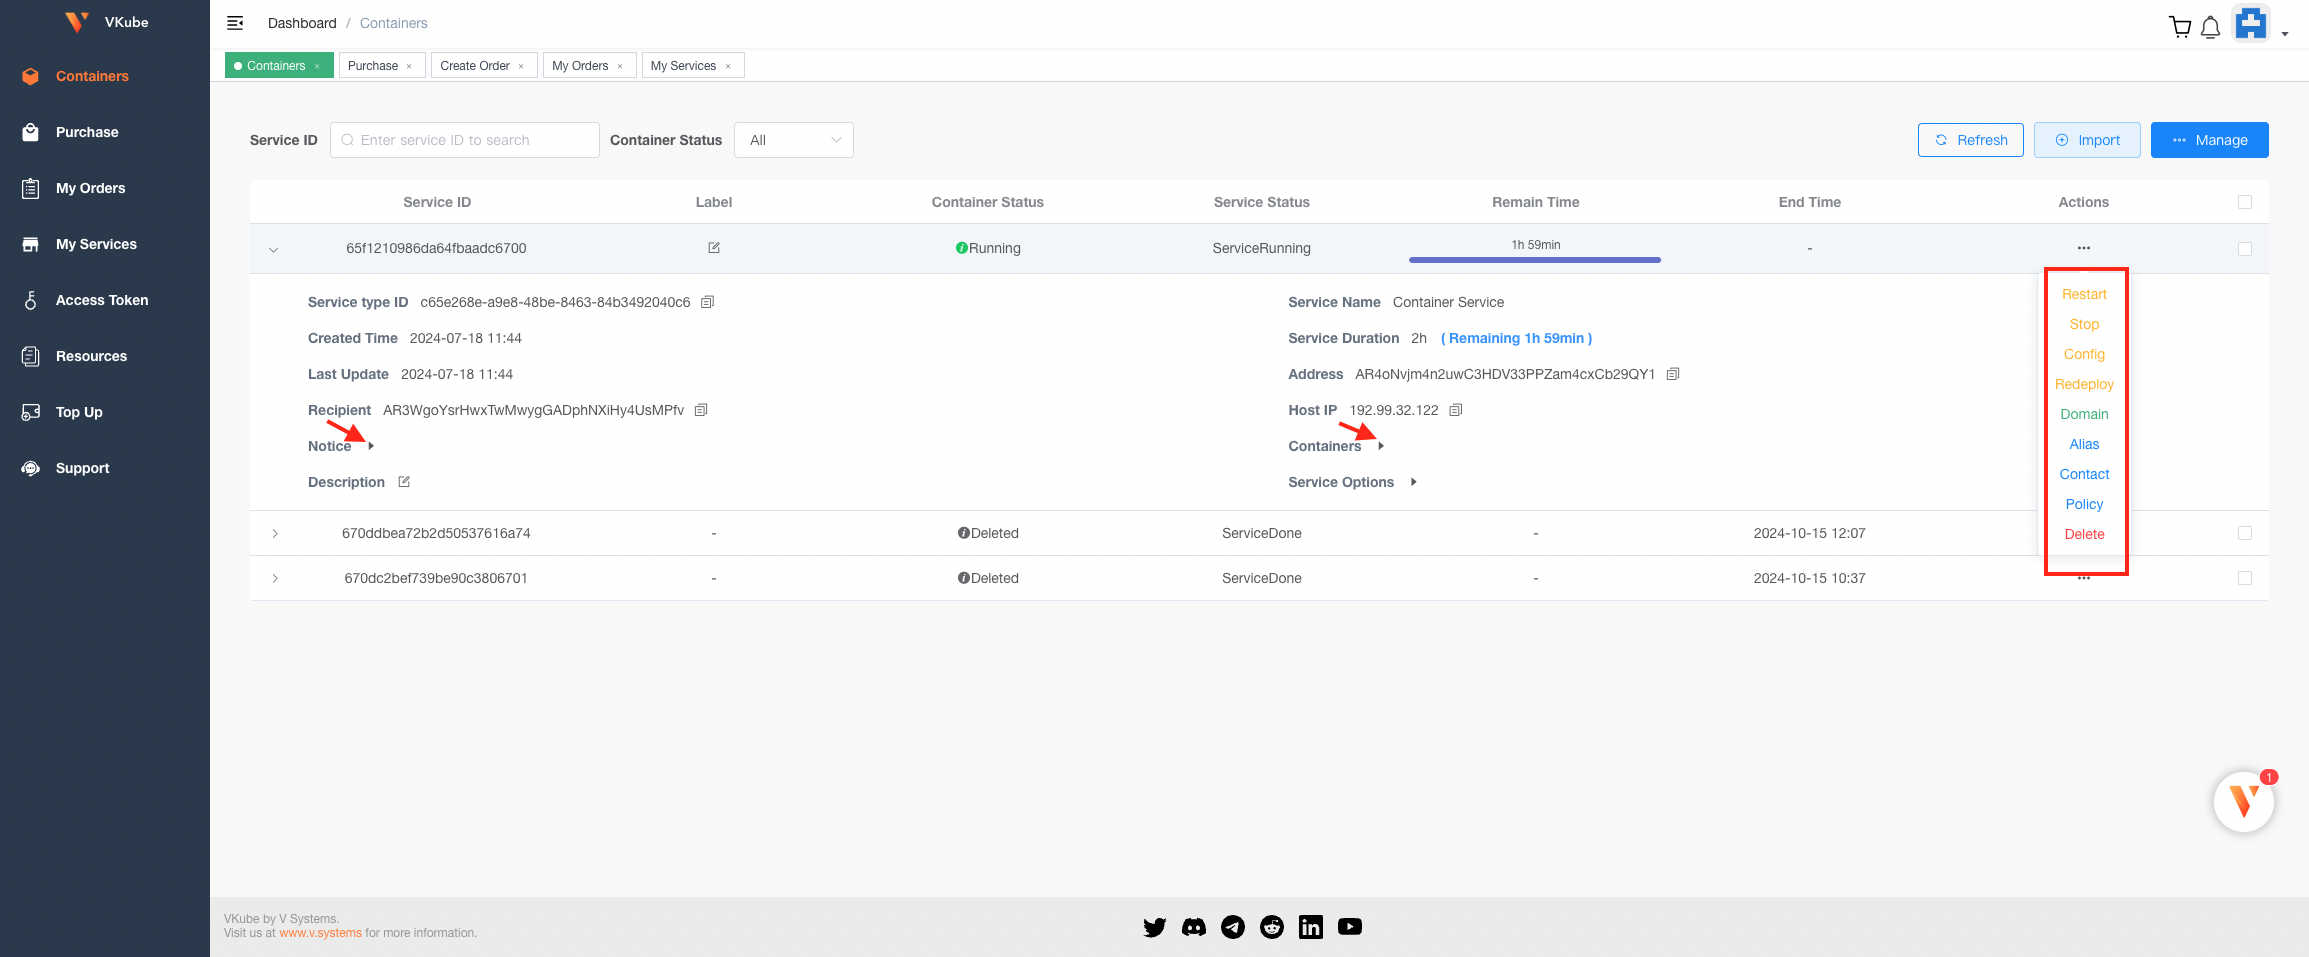The height and width of the screenshot is (957, 2309).
Task: Go to Containers in sidebar
Action: (92, 76)
